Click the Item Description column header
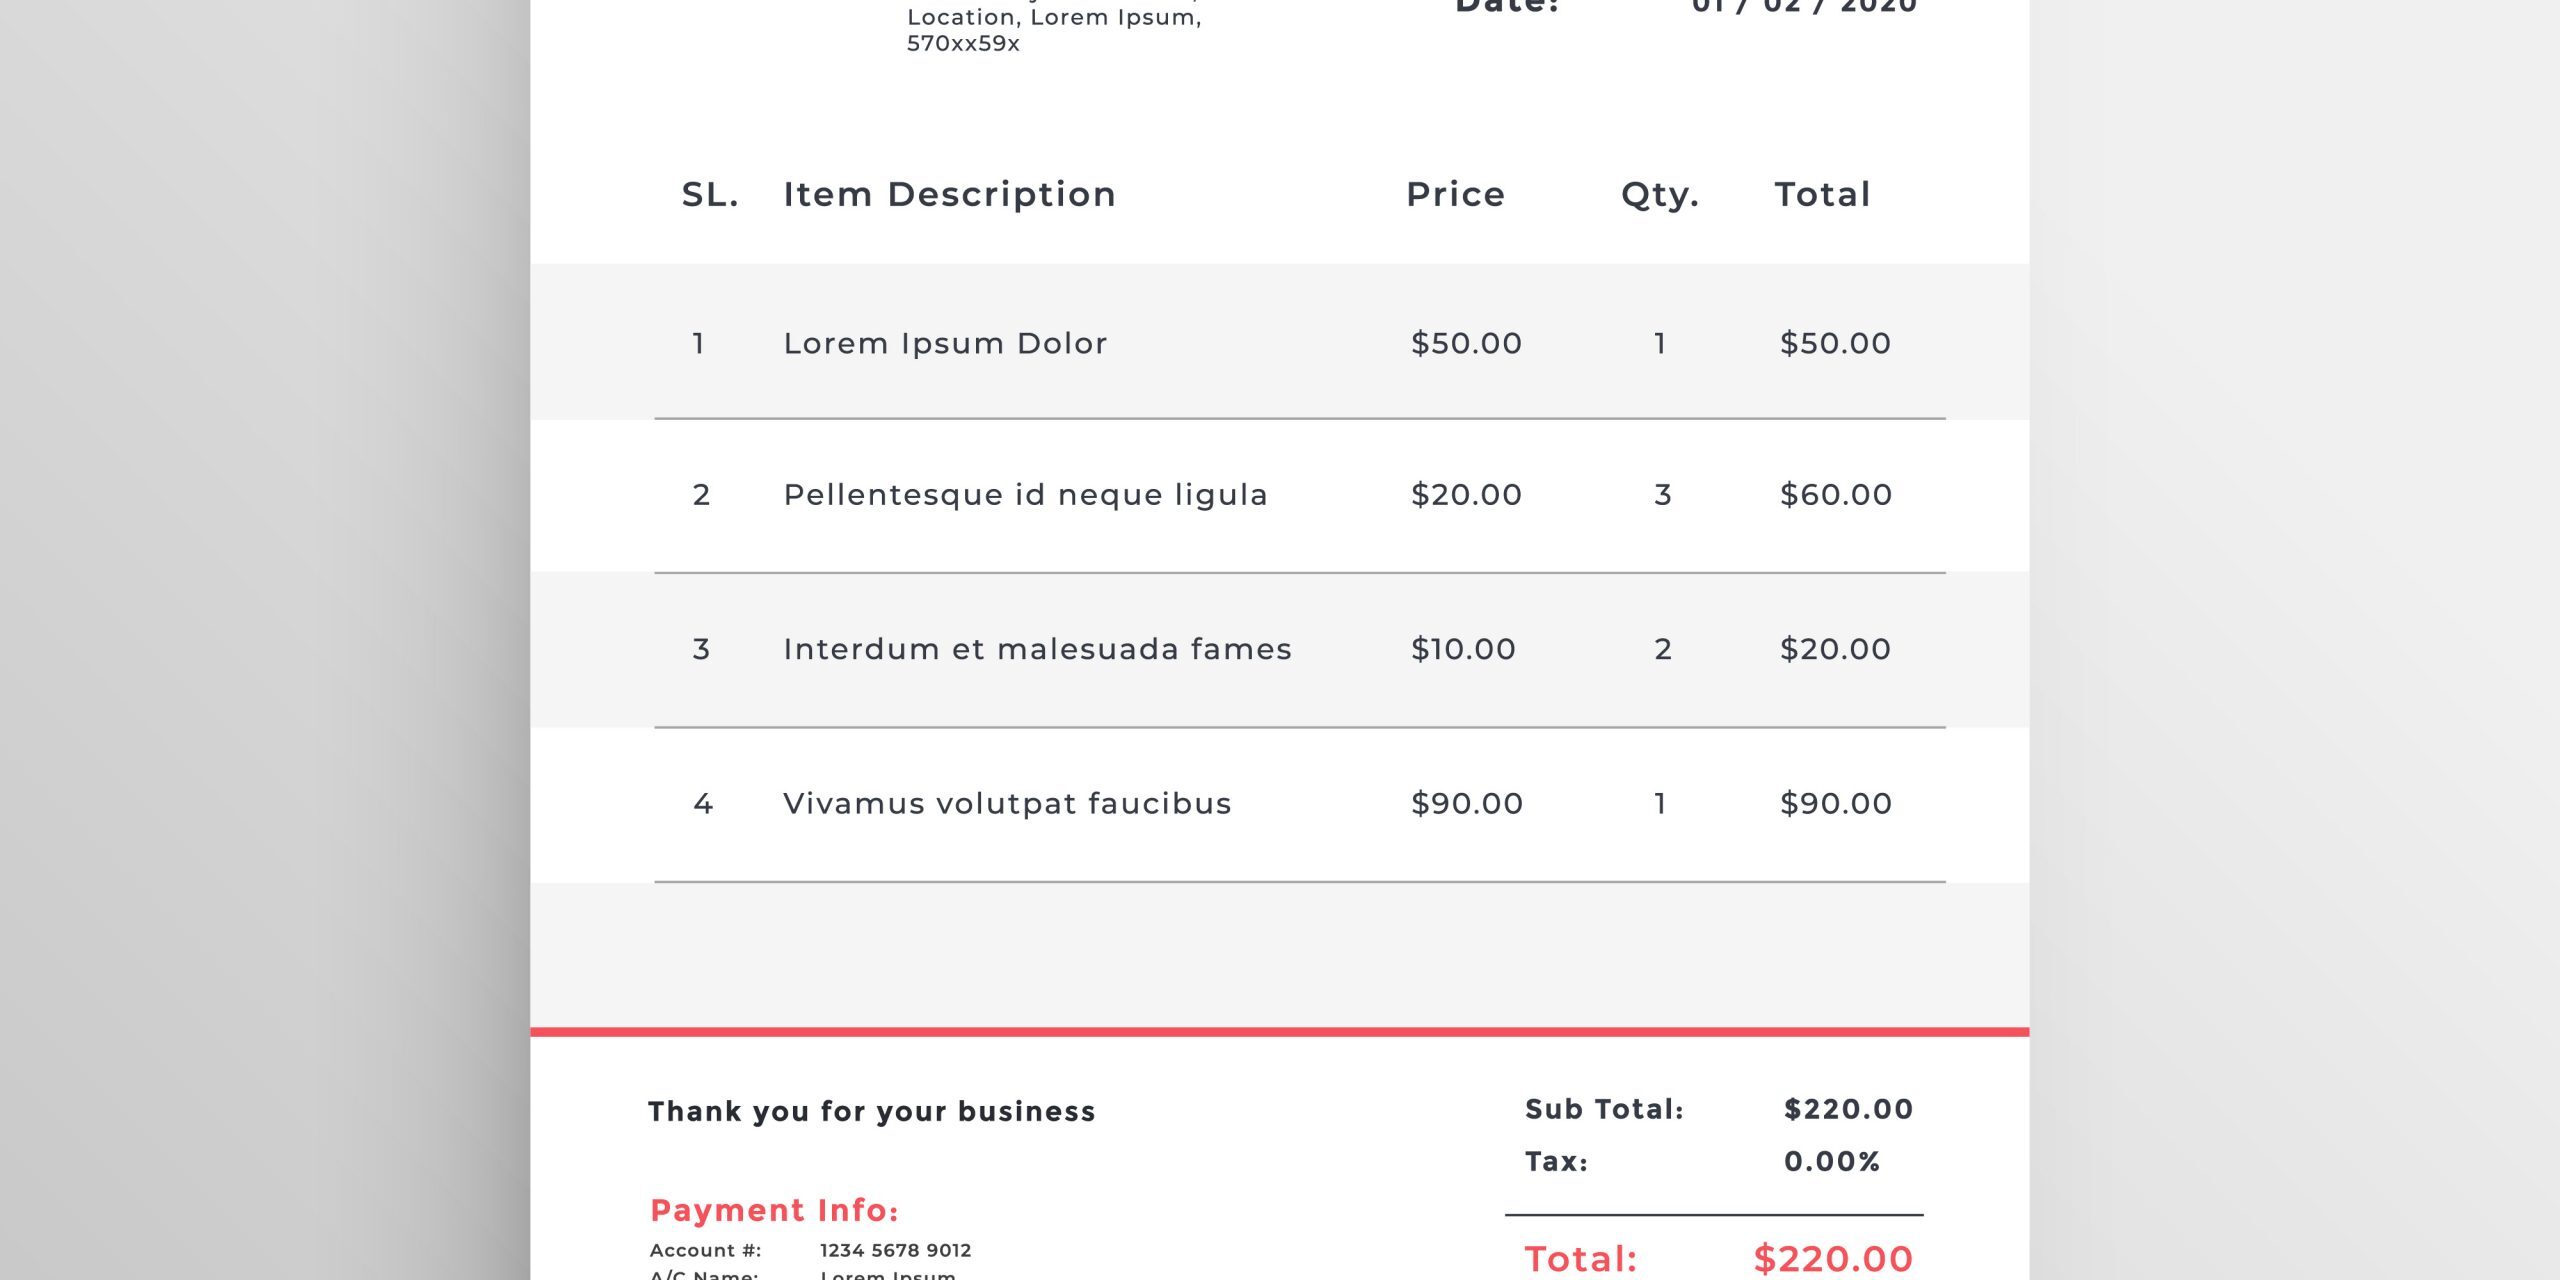 (949, 194)
